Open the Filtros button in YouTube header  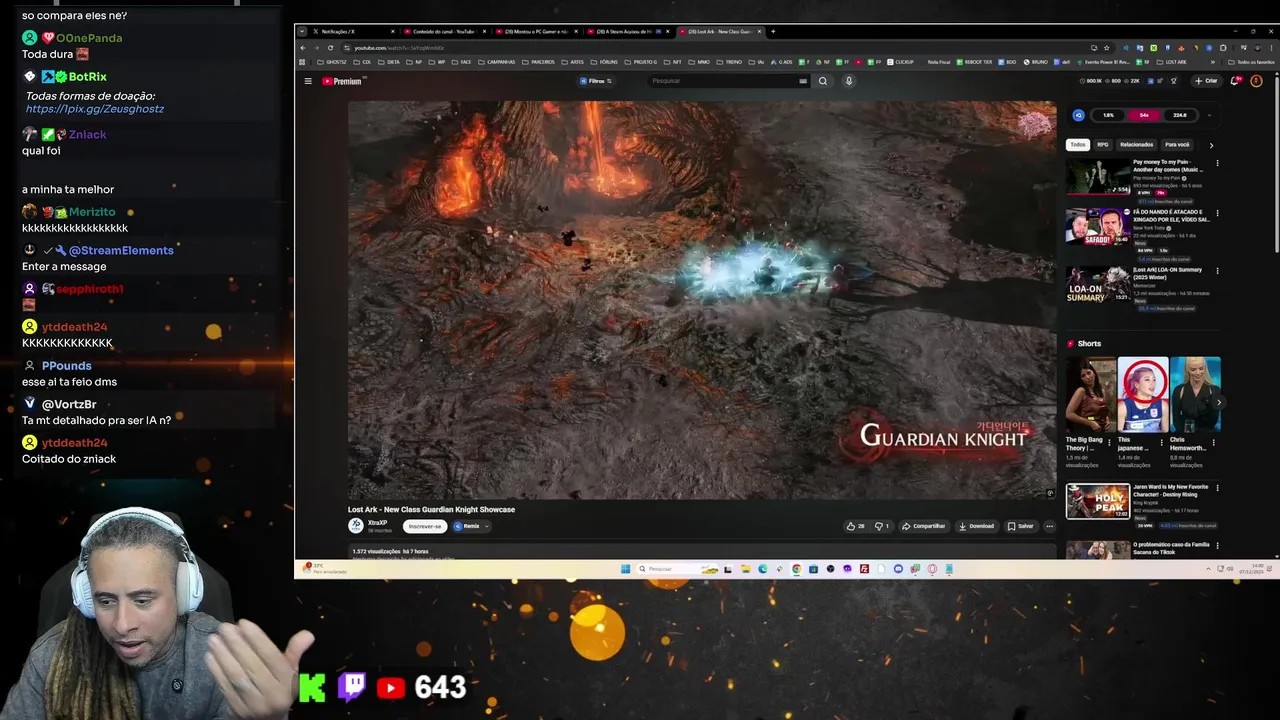596,81
